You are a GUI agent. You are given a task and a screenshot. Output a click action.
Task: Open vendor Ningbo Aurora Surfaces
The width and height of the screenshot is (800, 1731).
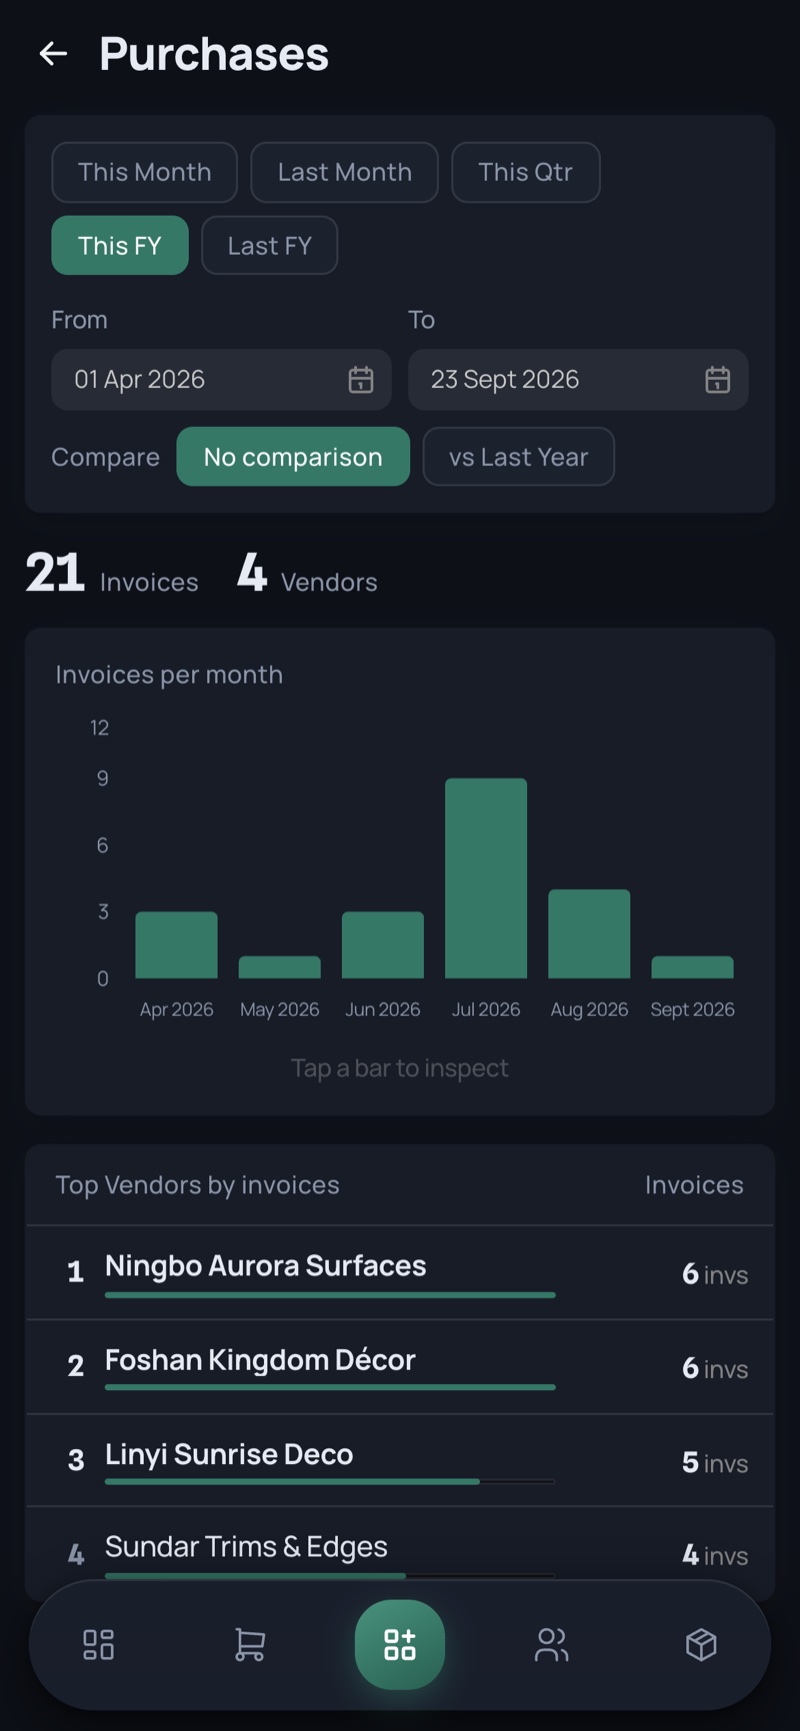pos(400,1273)
